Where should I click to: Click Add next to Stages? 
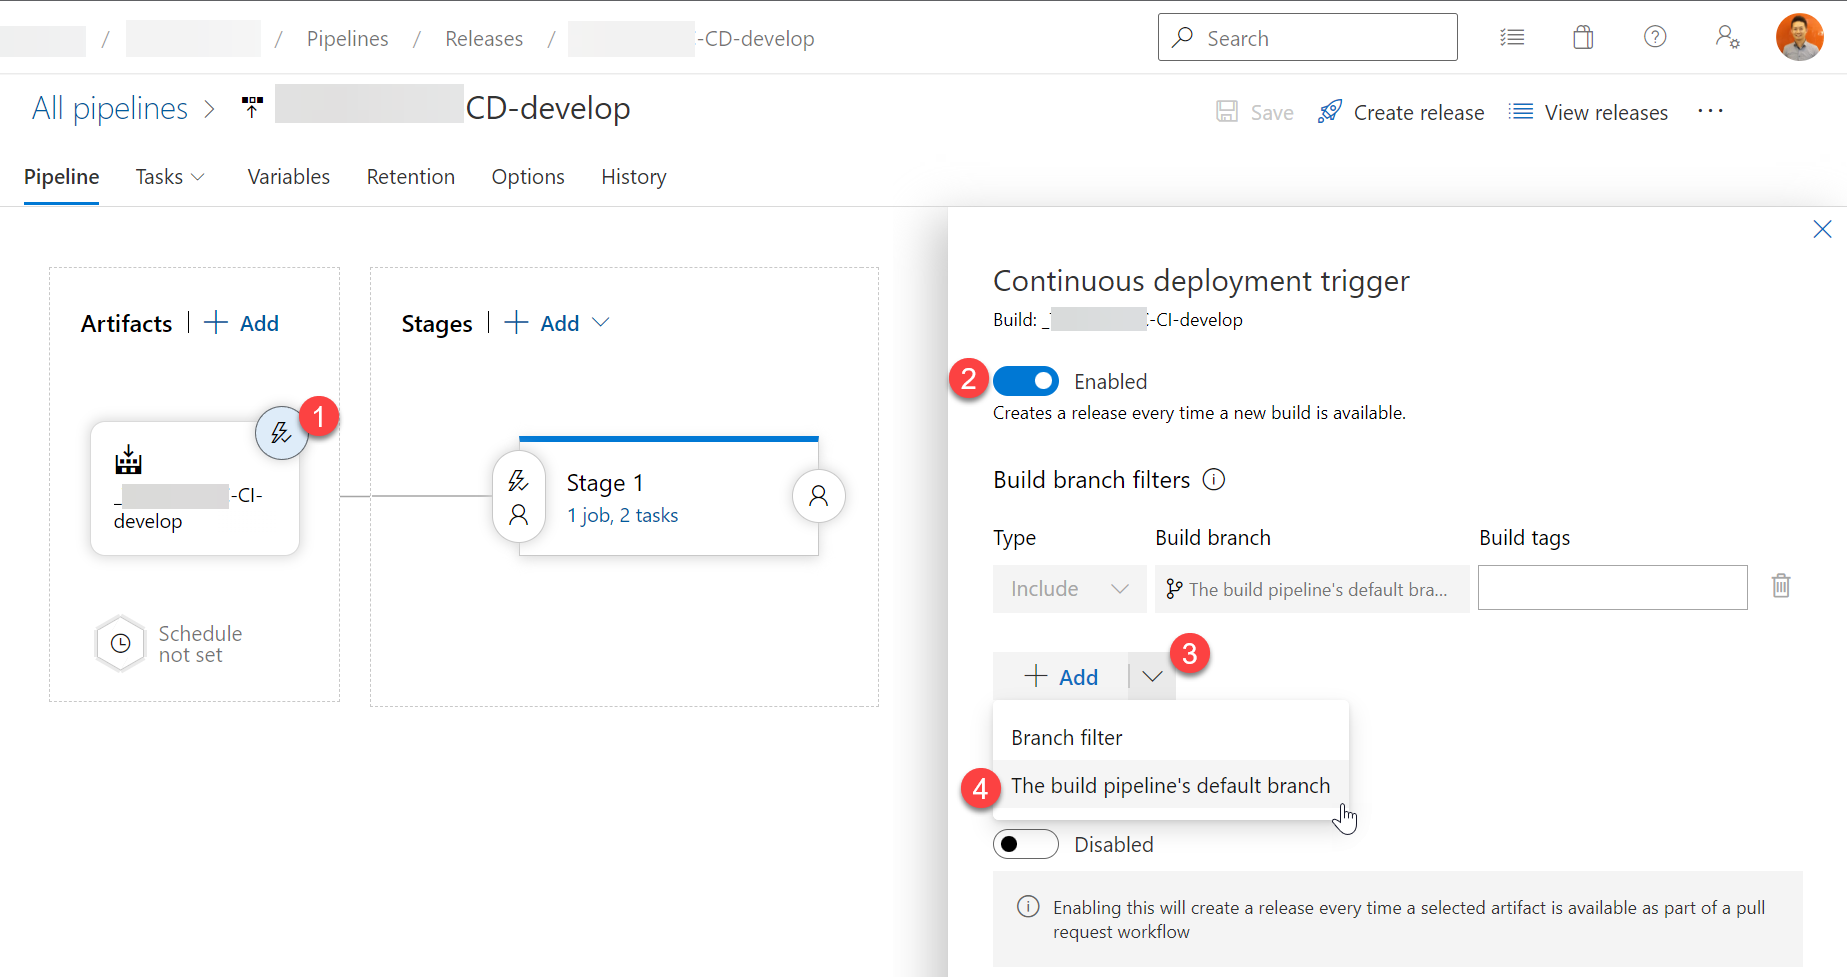(x=542, y=323)
